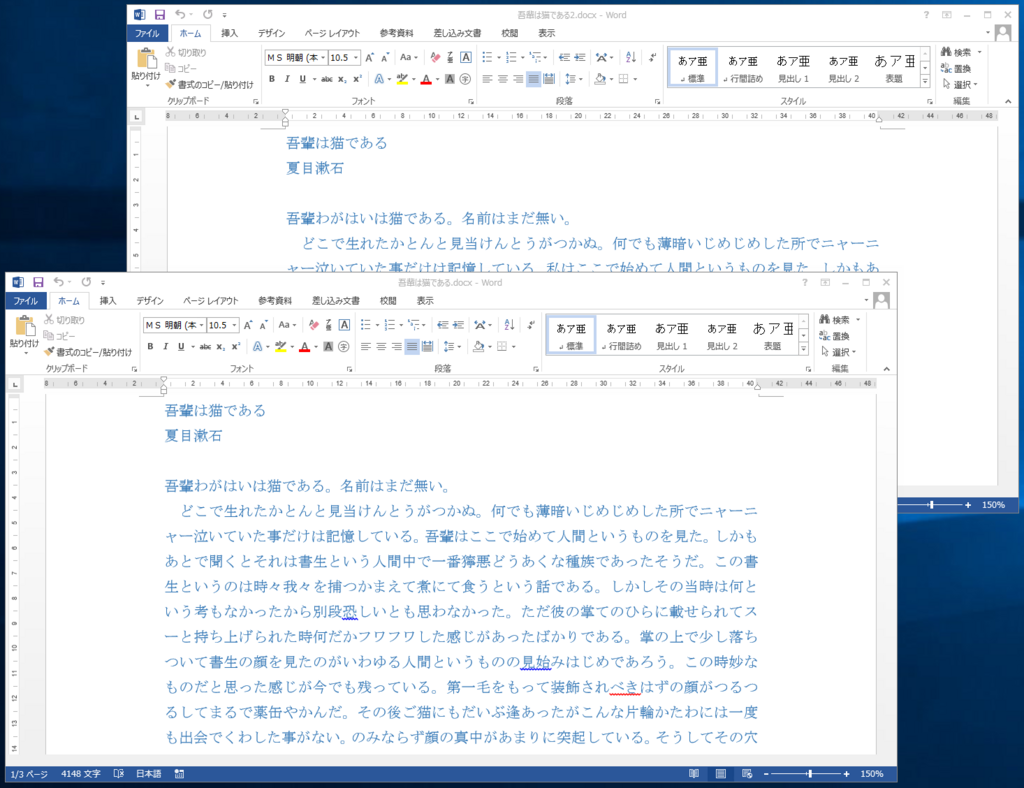1024x788 pixels.
Task: Click red font color button in front window
Action: click(304, 347)
